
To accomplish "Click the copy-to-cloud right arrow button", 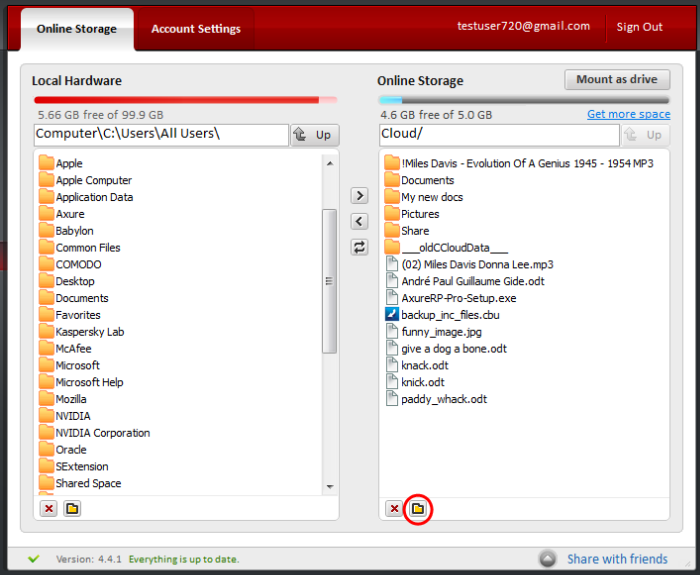I will [359, 196].
